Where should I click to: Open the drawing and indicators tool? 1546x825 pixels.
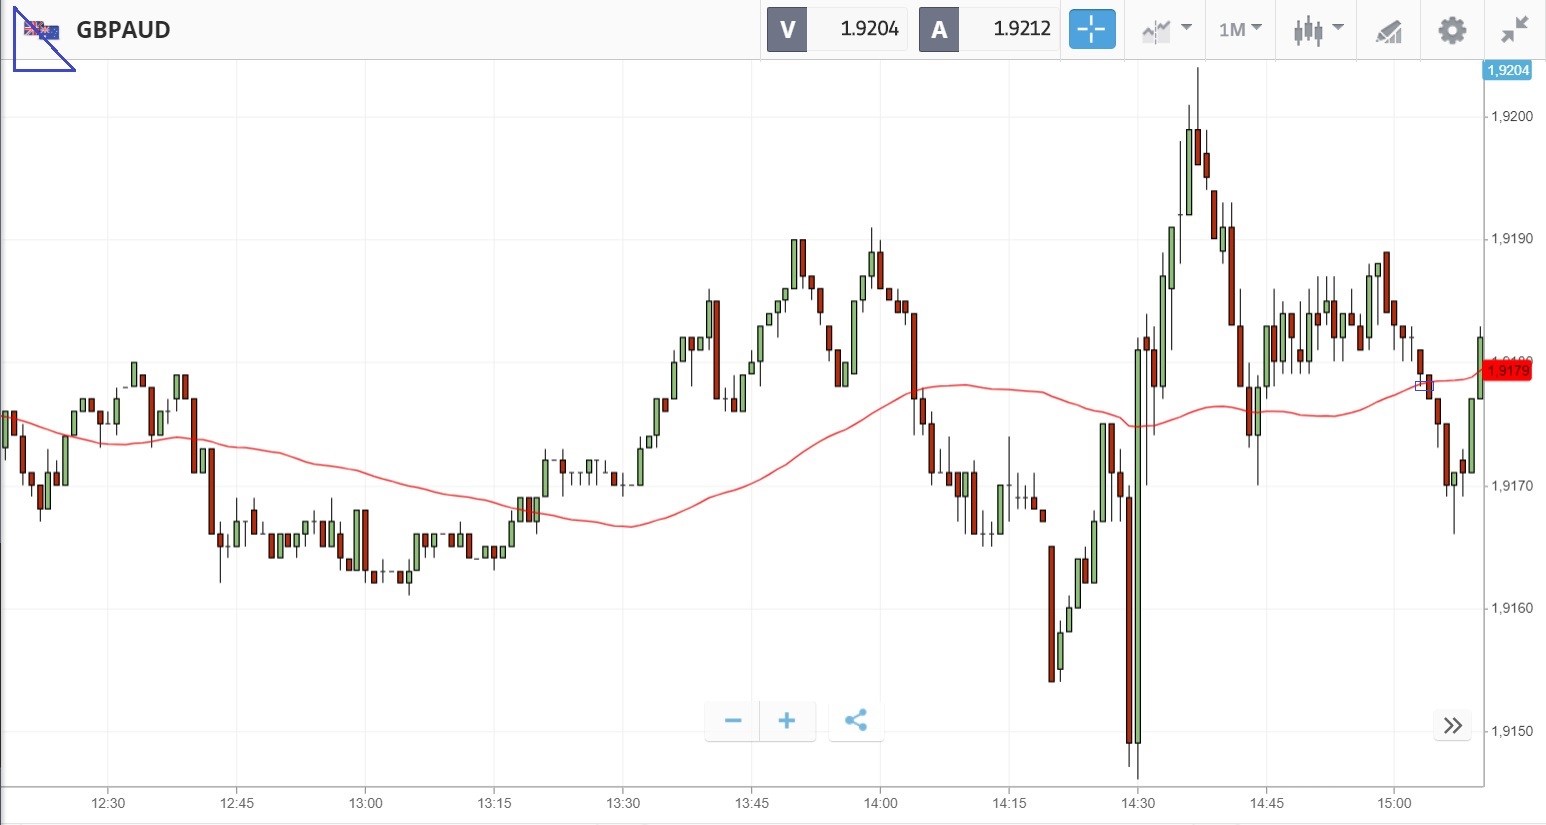pyautogui.click(x=1388, y=31)
